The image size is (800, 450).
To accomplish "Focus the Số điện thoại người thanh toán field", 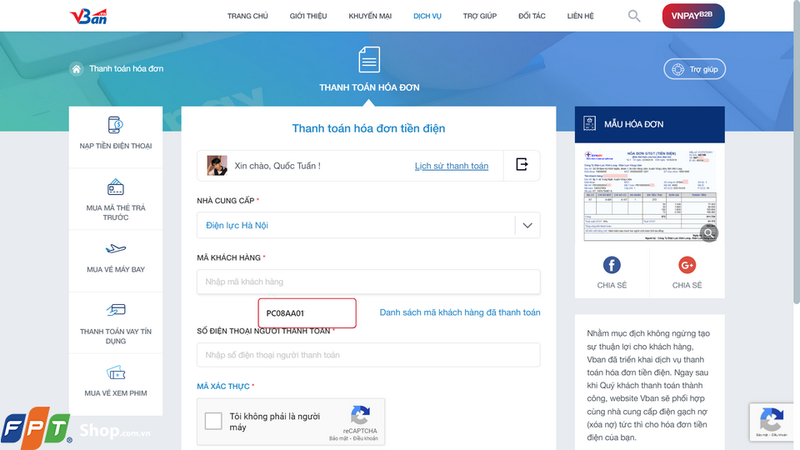I will coord(368,355).
